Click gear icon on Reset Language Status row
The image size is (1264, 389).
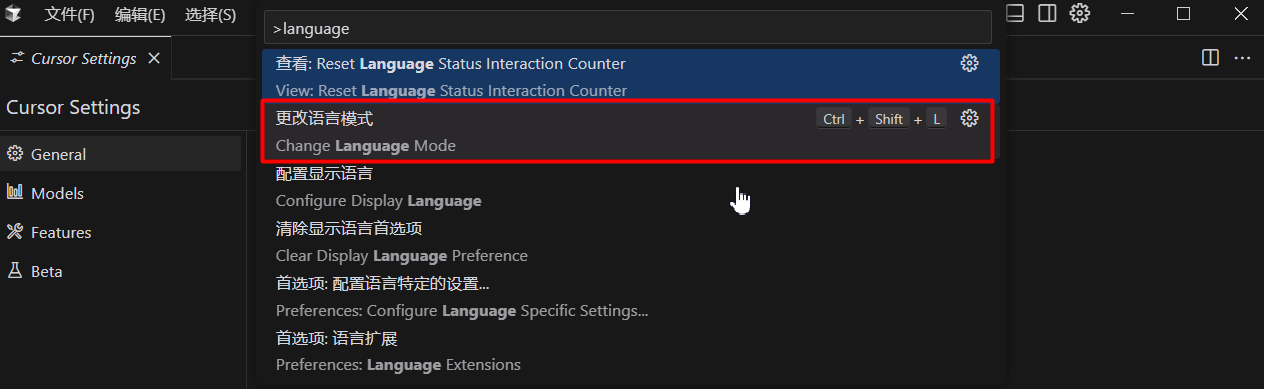tap(969, 63)
